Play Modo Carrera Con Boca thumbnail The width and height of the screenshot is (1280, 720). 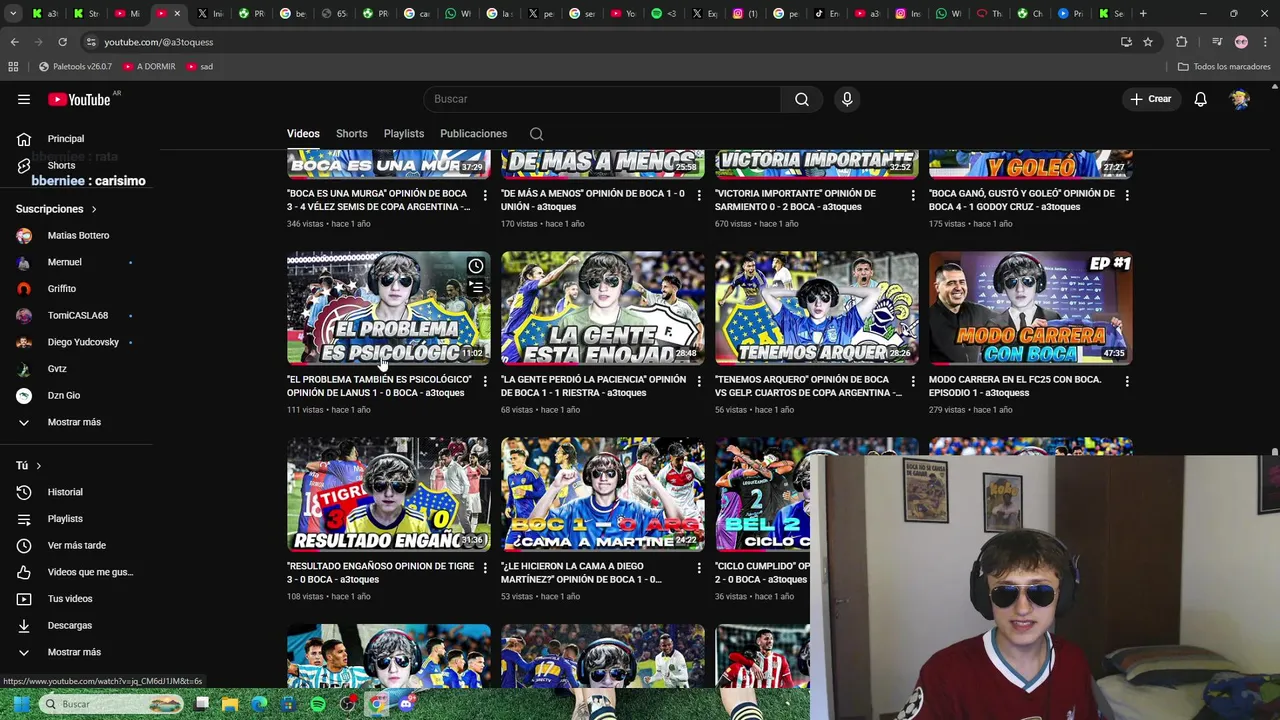(1031, 308)
